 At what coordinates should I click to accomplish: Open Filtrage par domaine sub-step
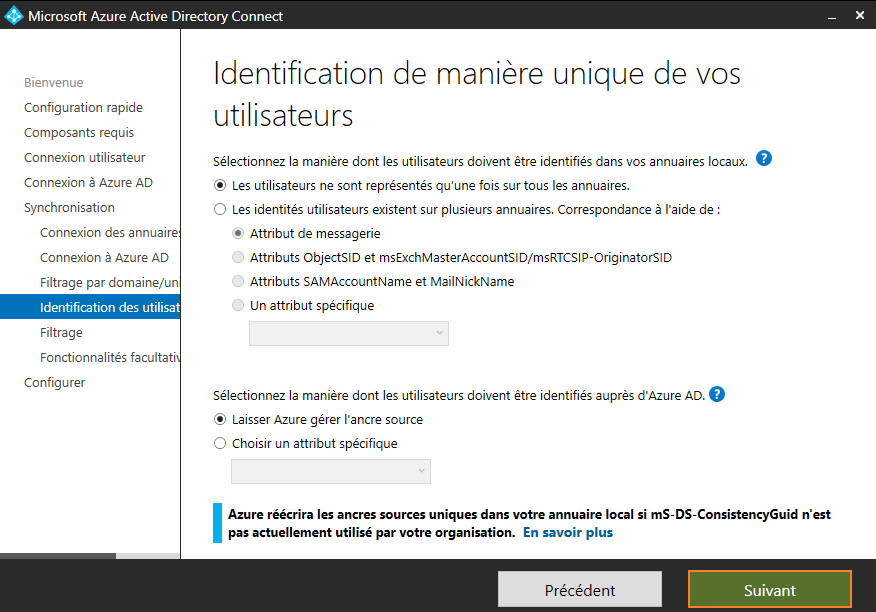point(110,283)
